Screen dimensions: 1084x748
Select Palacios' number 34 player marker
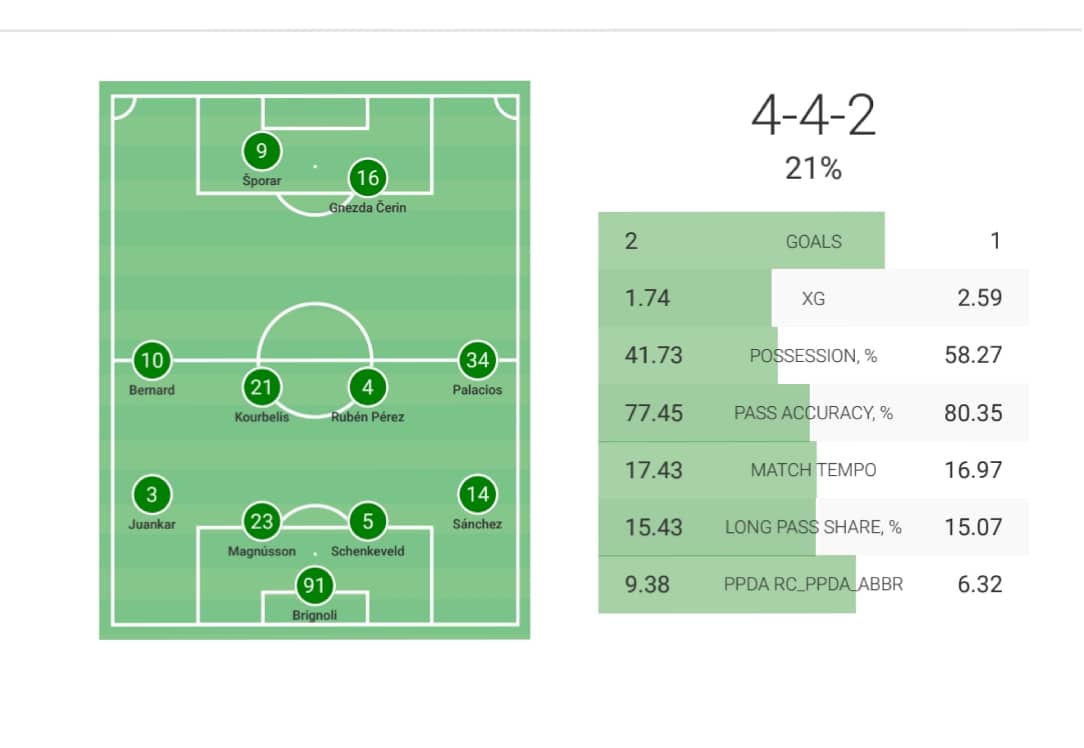[x=477, y=360]
